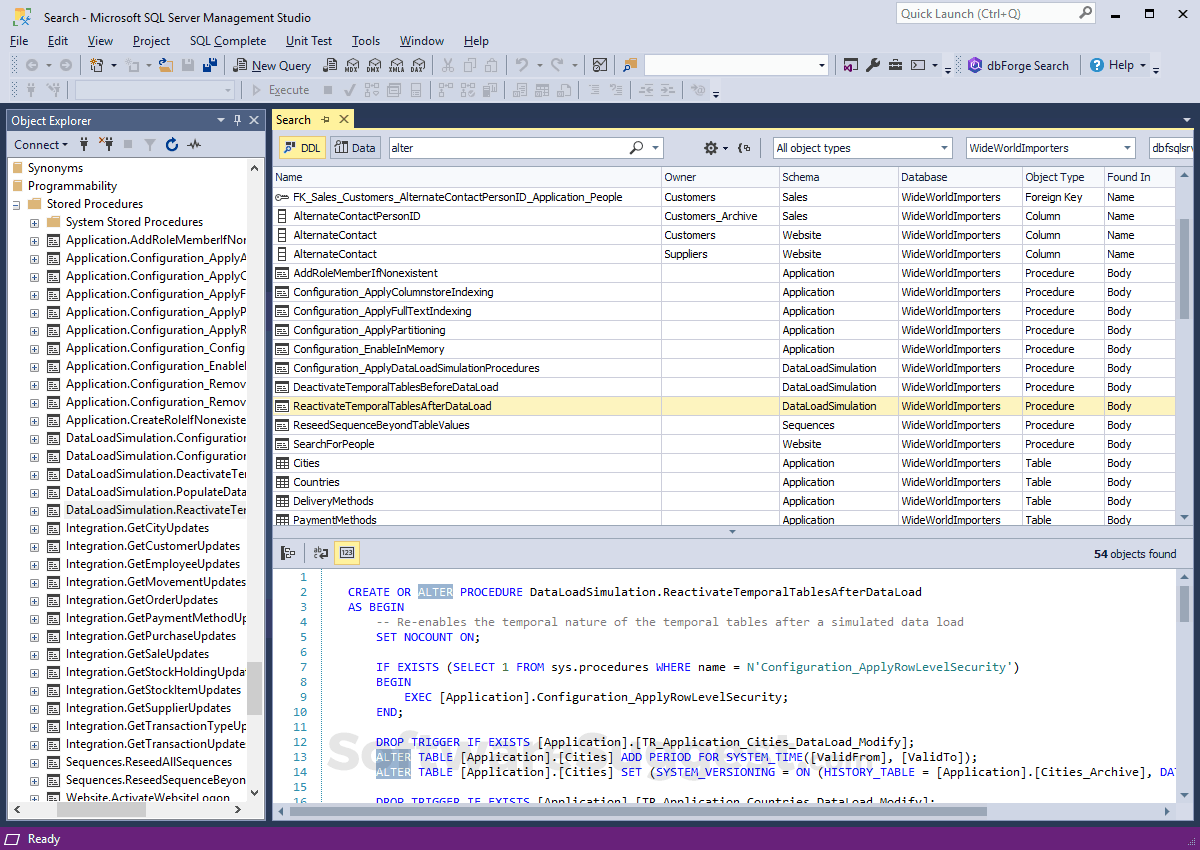Screen dimensions: 1200x850
Task: Open the SQL Complete menu
Action: point(228,41)
